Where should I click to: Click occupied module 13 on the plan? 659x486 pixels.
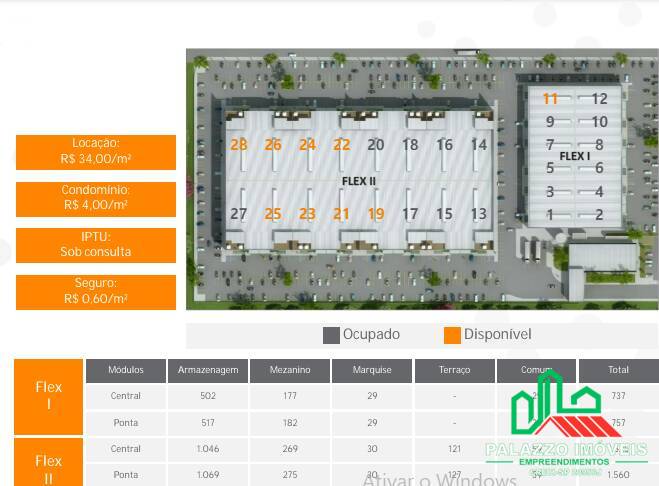click(478, 214)
